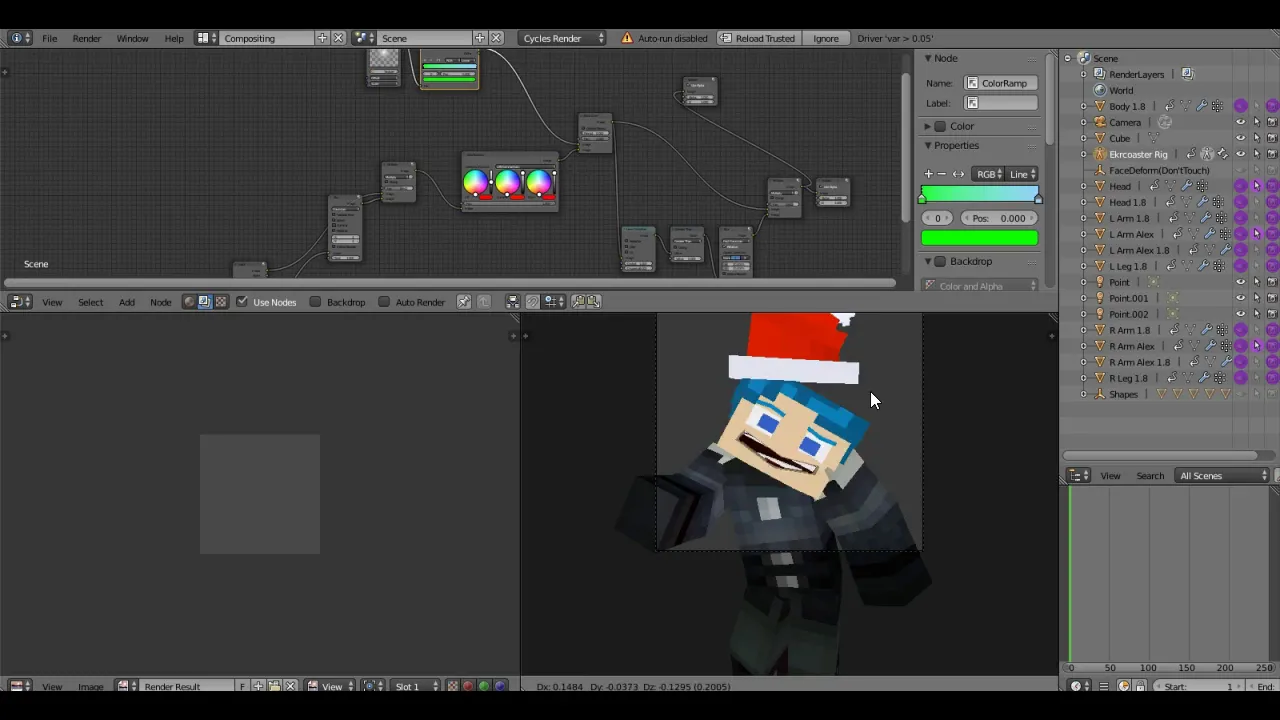Screen dimensions: 1280x720
Task: Unlink the Render Result image with X
Action: tap(290, 686)
